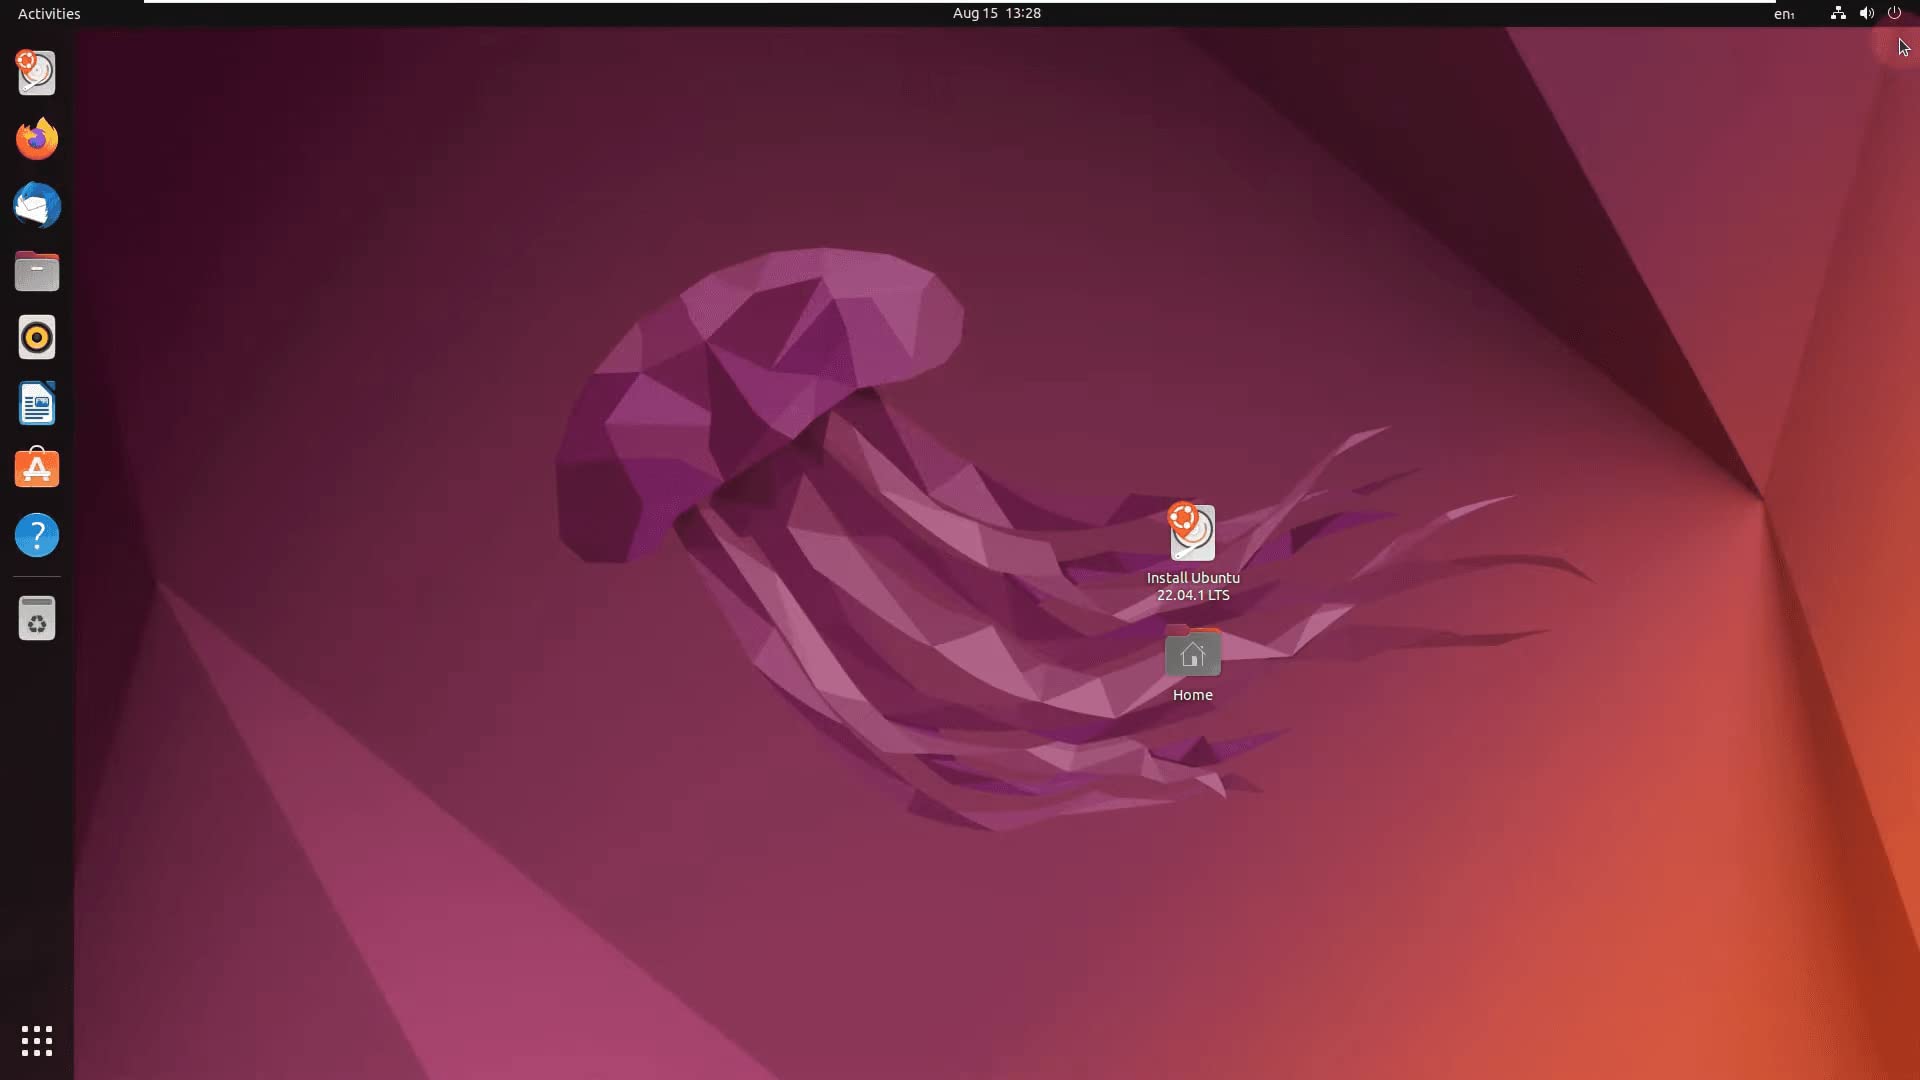Image resolution: width=1920 pixels, height=1080 pixels.
Task: Click the volume speaker icon
Action: pyautogui.click(x=1866, y=13)
